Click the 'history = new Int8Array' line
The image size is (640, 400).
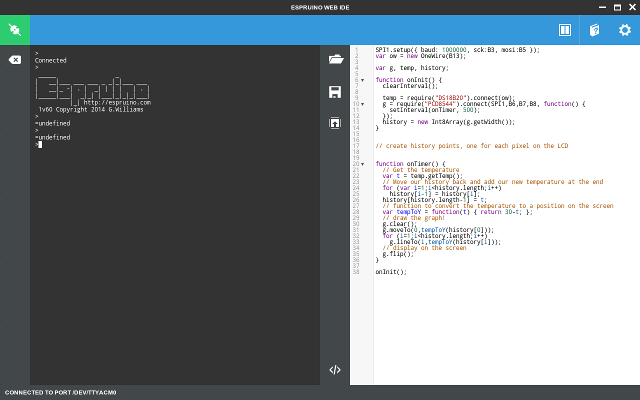[449, 122]
